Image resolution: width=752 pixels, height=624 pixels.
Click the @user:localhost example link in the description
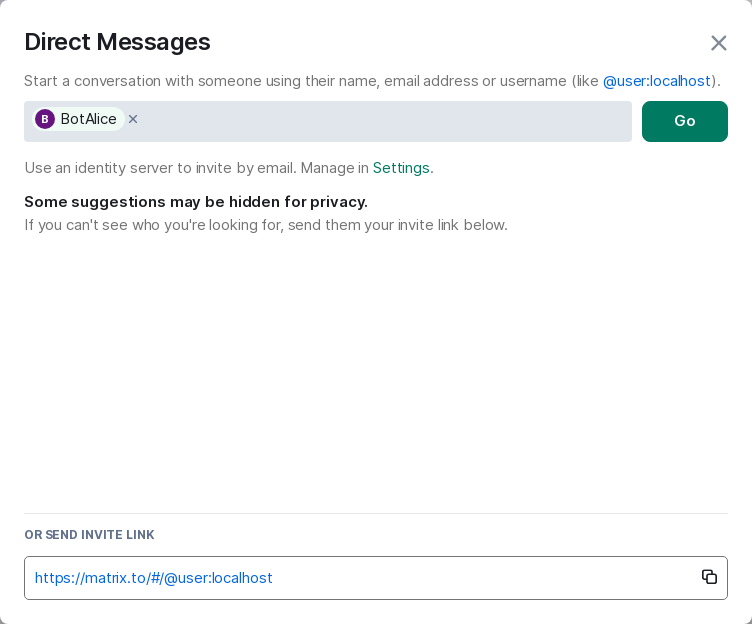point(656,81)
